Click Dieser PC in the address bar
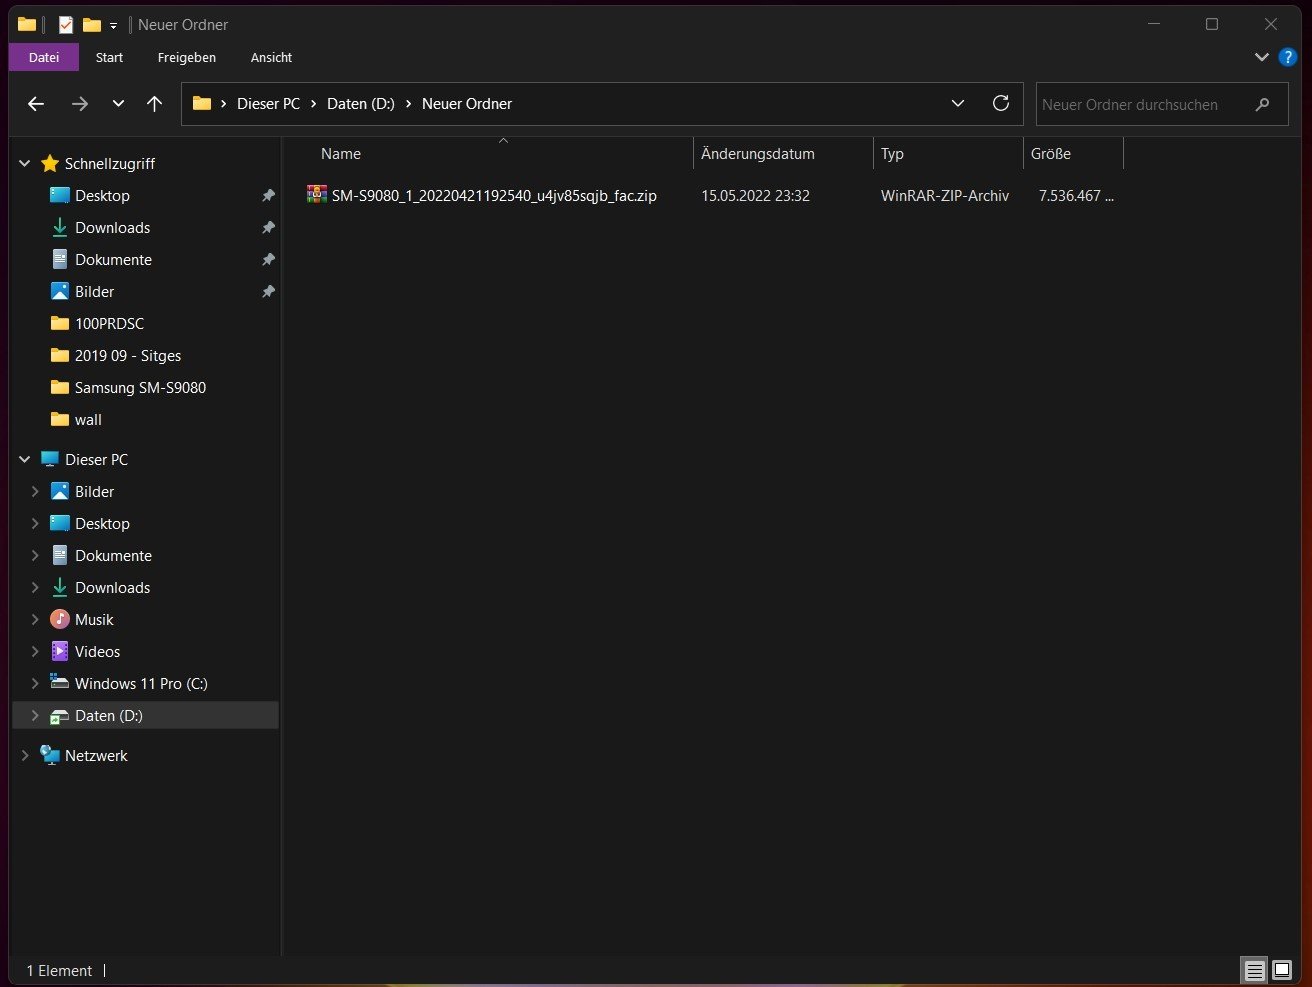Screen dimensions: 1312x987 (268, 104)
